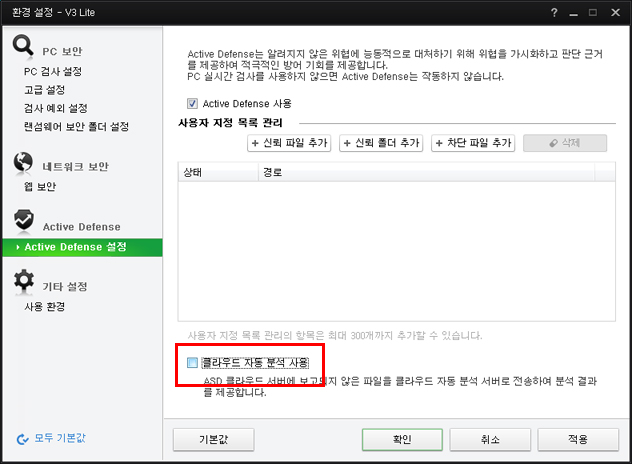Click the 기타 설정 section heading
Viewport: 632px width, 464px height.
point(65,286)
